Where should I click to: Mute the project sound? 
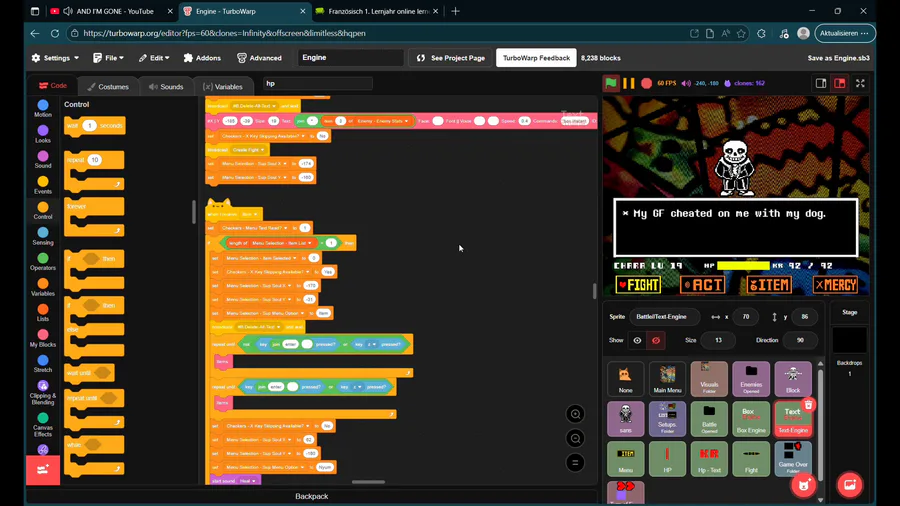coord(686,83)
